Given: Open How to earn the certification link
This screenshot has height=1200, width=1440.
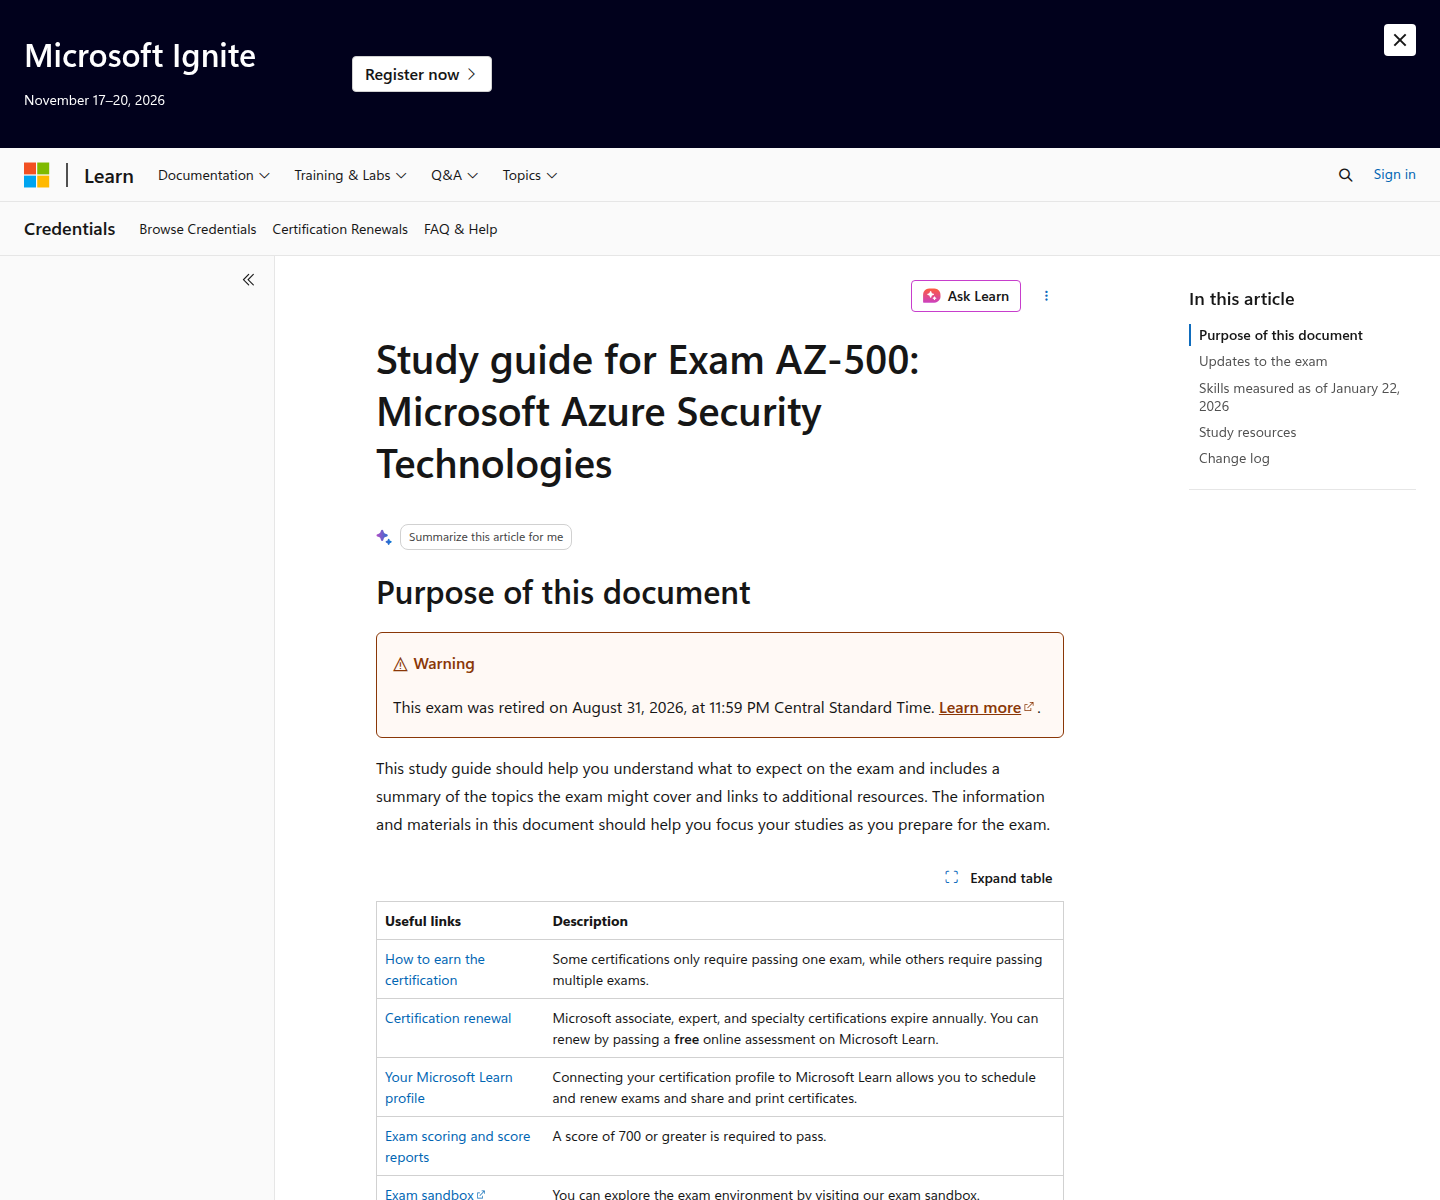Looking at the screenshot, I should pyautogui.click(x=435, y=970).
